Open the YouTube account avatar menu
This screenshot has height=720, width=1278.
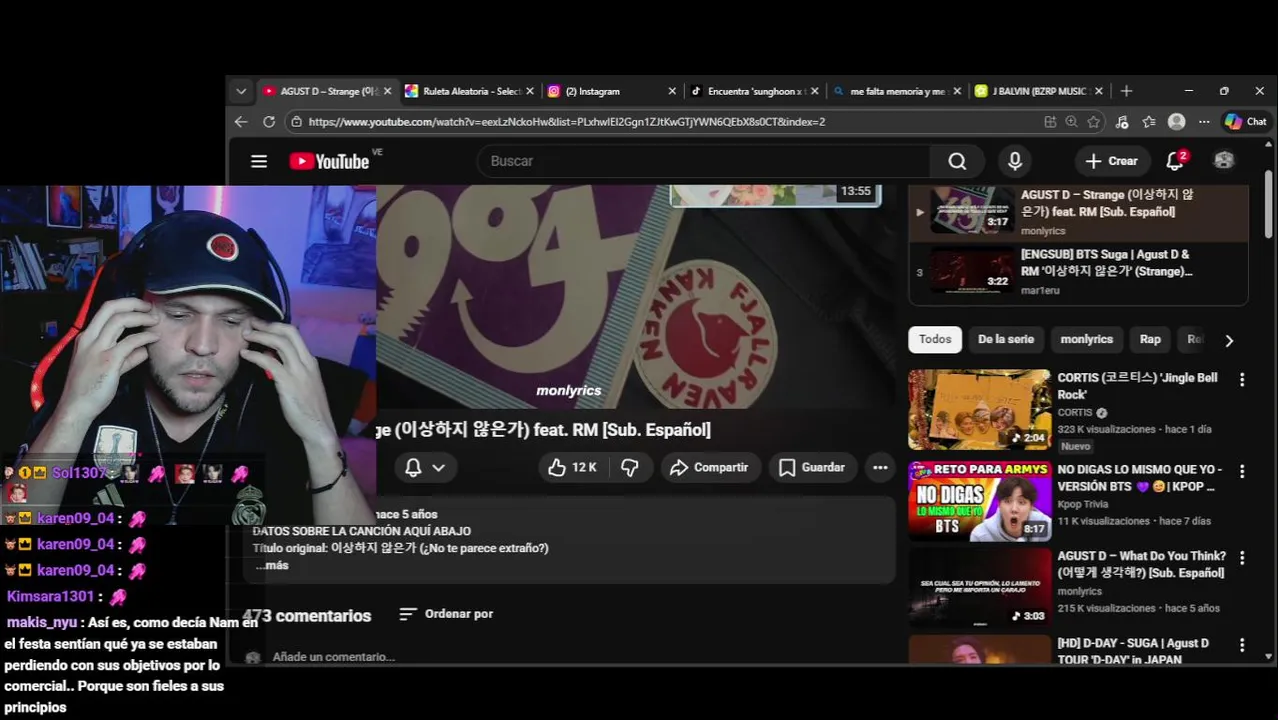(x=1224, y=160)
